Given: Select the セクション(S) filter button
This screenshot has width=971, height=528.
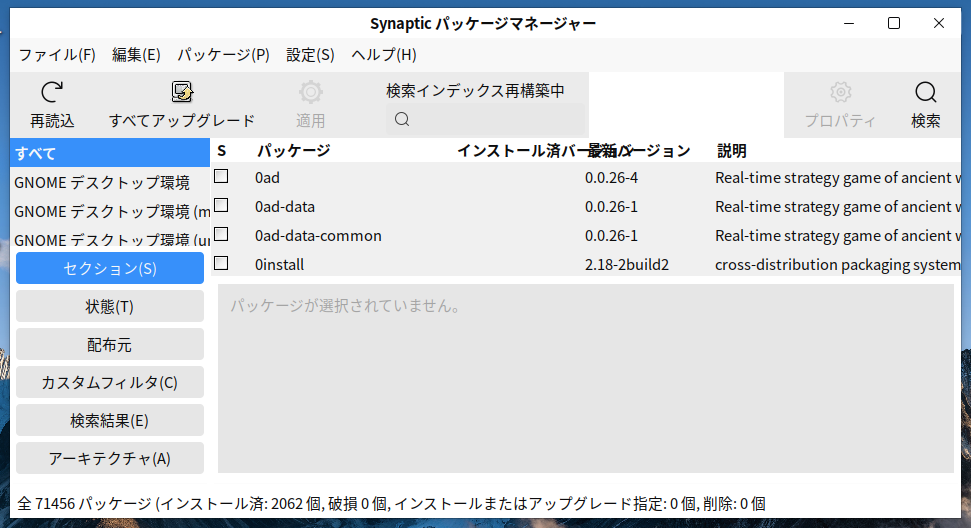Looking at the screenshot, I should 110,268.
